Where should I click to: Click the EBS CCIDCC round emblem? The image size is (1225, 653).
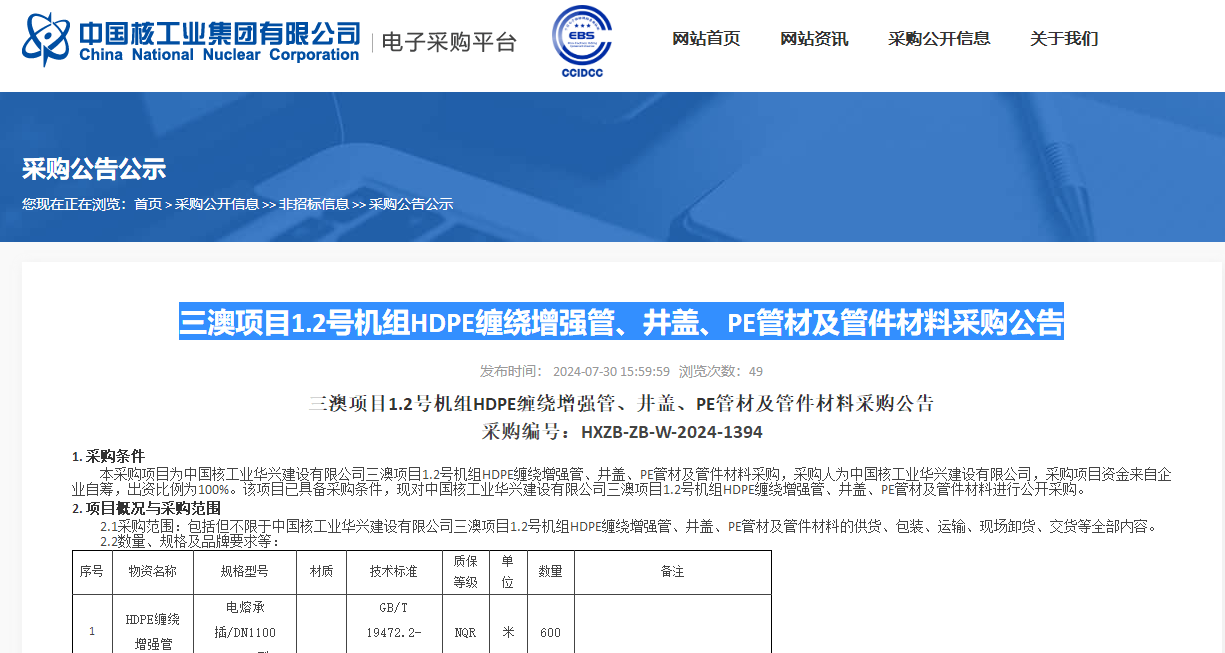coord(582,41)
